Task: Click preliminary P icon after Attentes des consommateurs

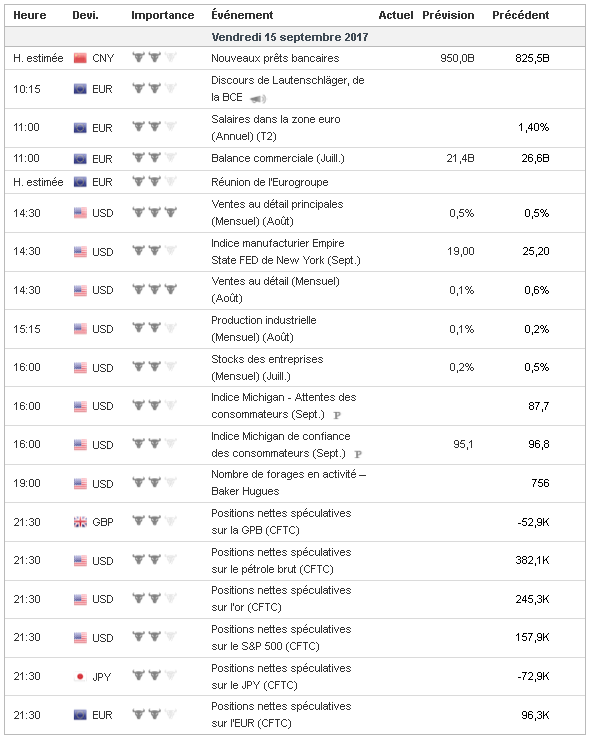Action: coord(337,415)
